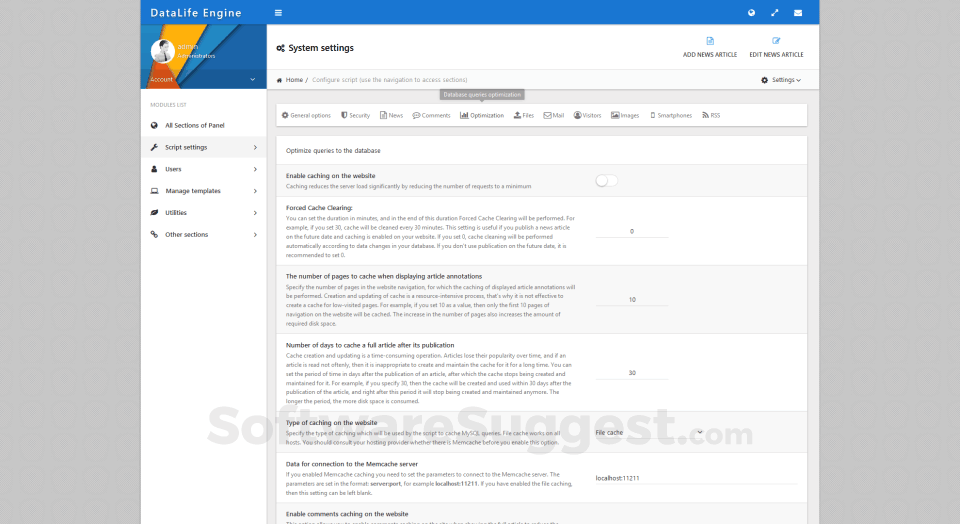The height and width of the screenshot is (524, 960).
Task: Open the Settings dropdown
Action: click(x=781, y=80)
